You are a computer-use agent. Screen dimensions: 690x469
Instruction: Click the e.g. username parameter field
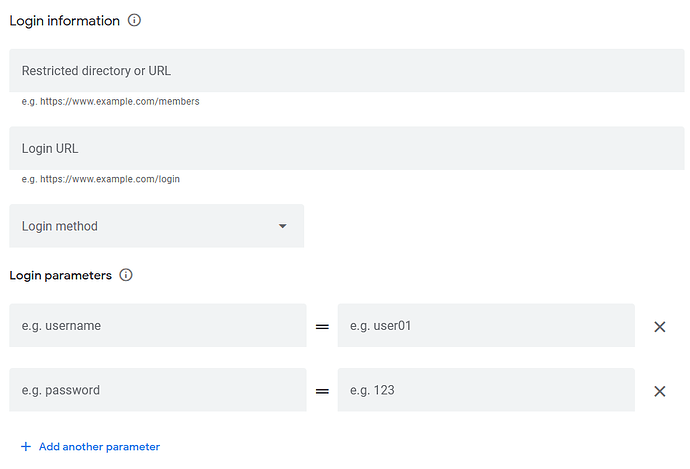pos(158,325)
